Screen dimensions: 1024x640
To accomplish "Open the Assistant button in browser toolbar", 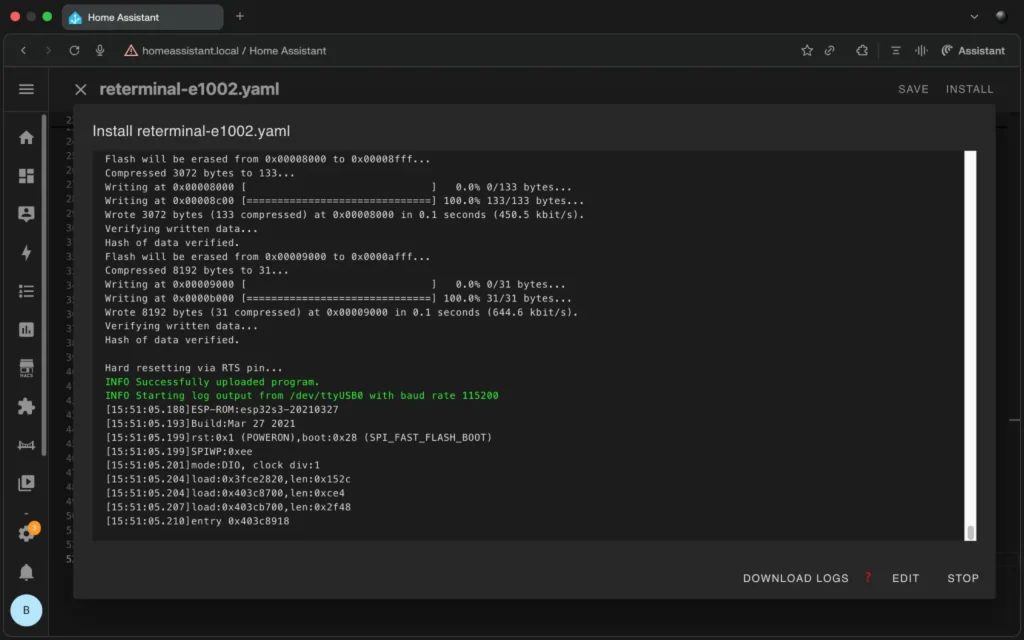I will coord(972,50).
